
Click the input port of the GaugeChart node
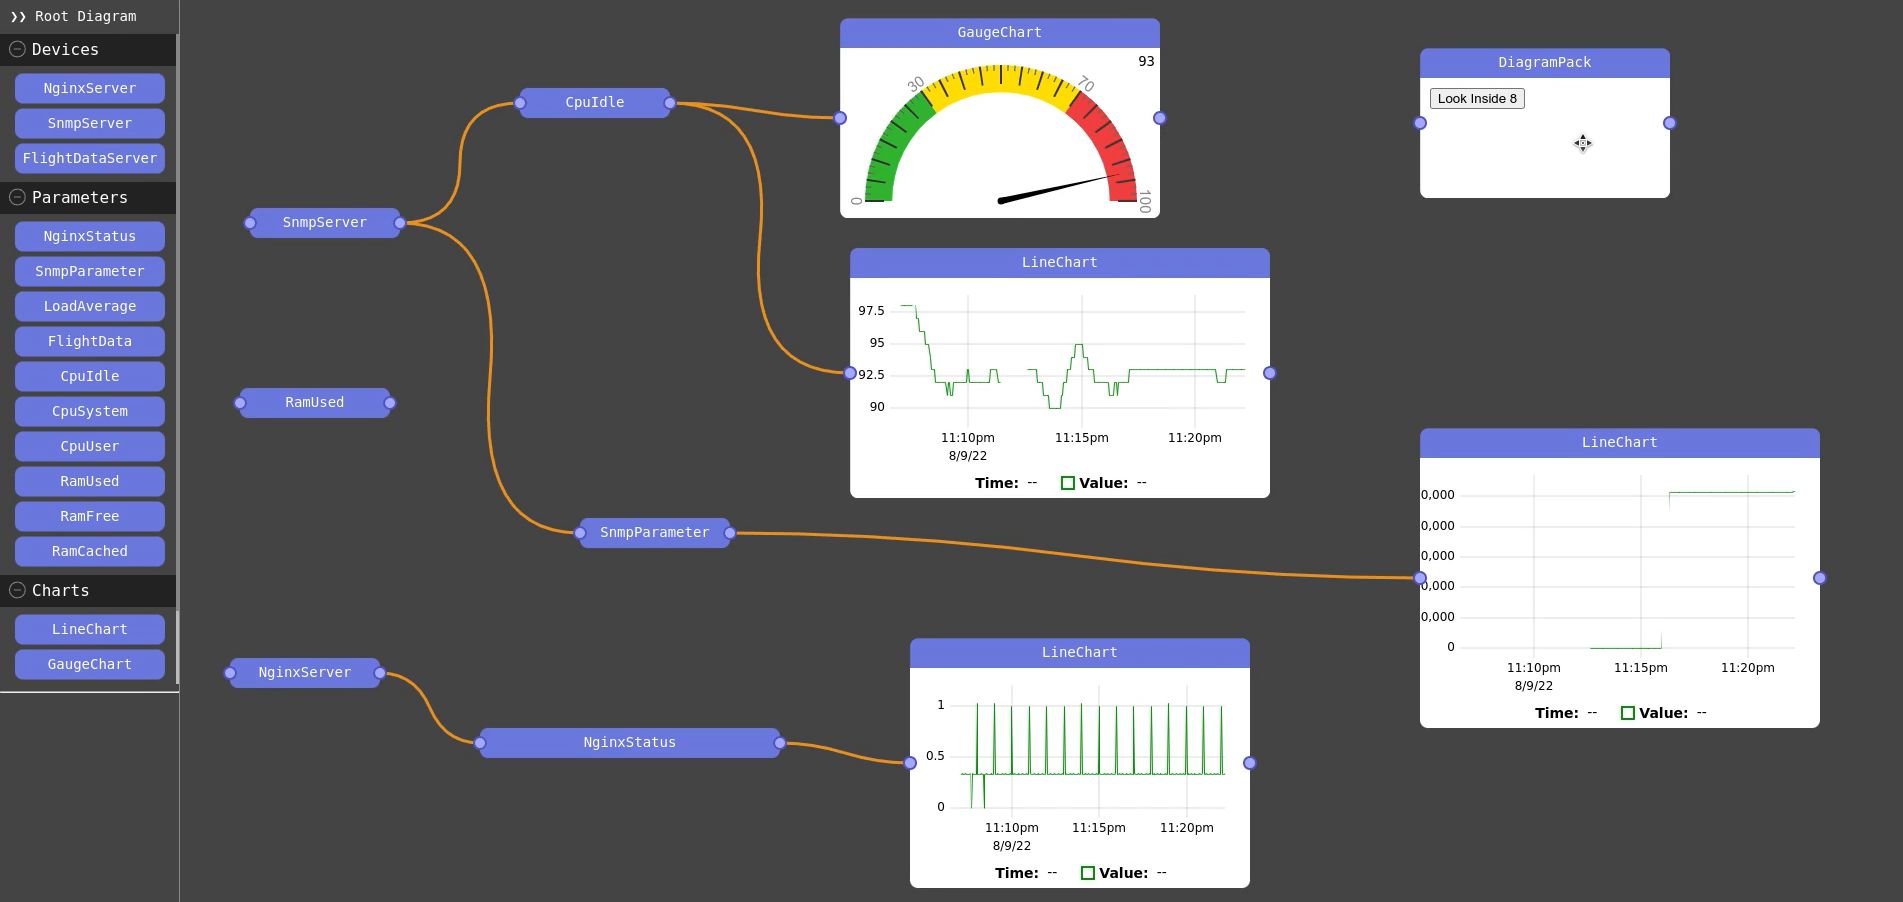click(839, 118)
